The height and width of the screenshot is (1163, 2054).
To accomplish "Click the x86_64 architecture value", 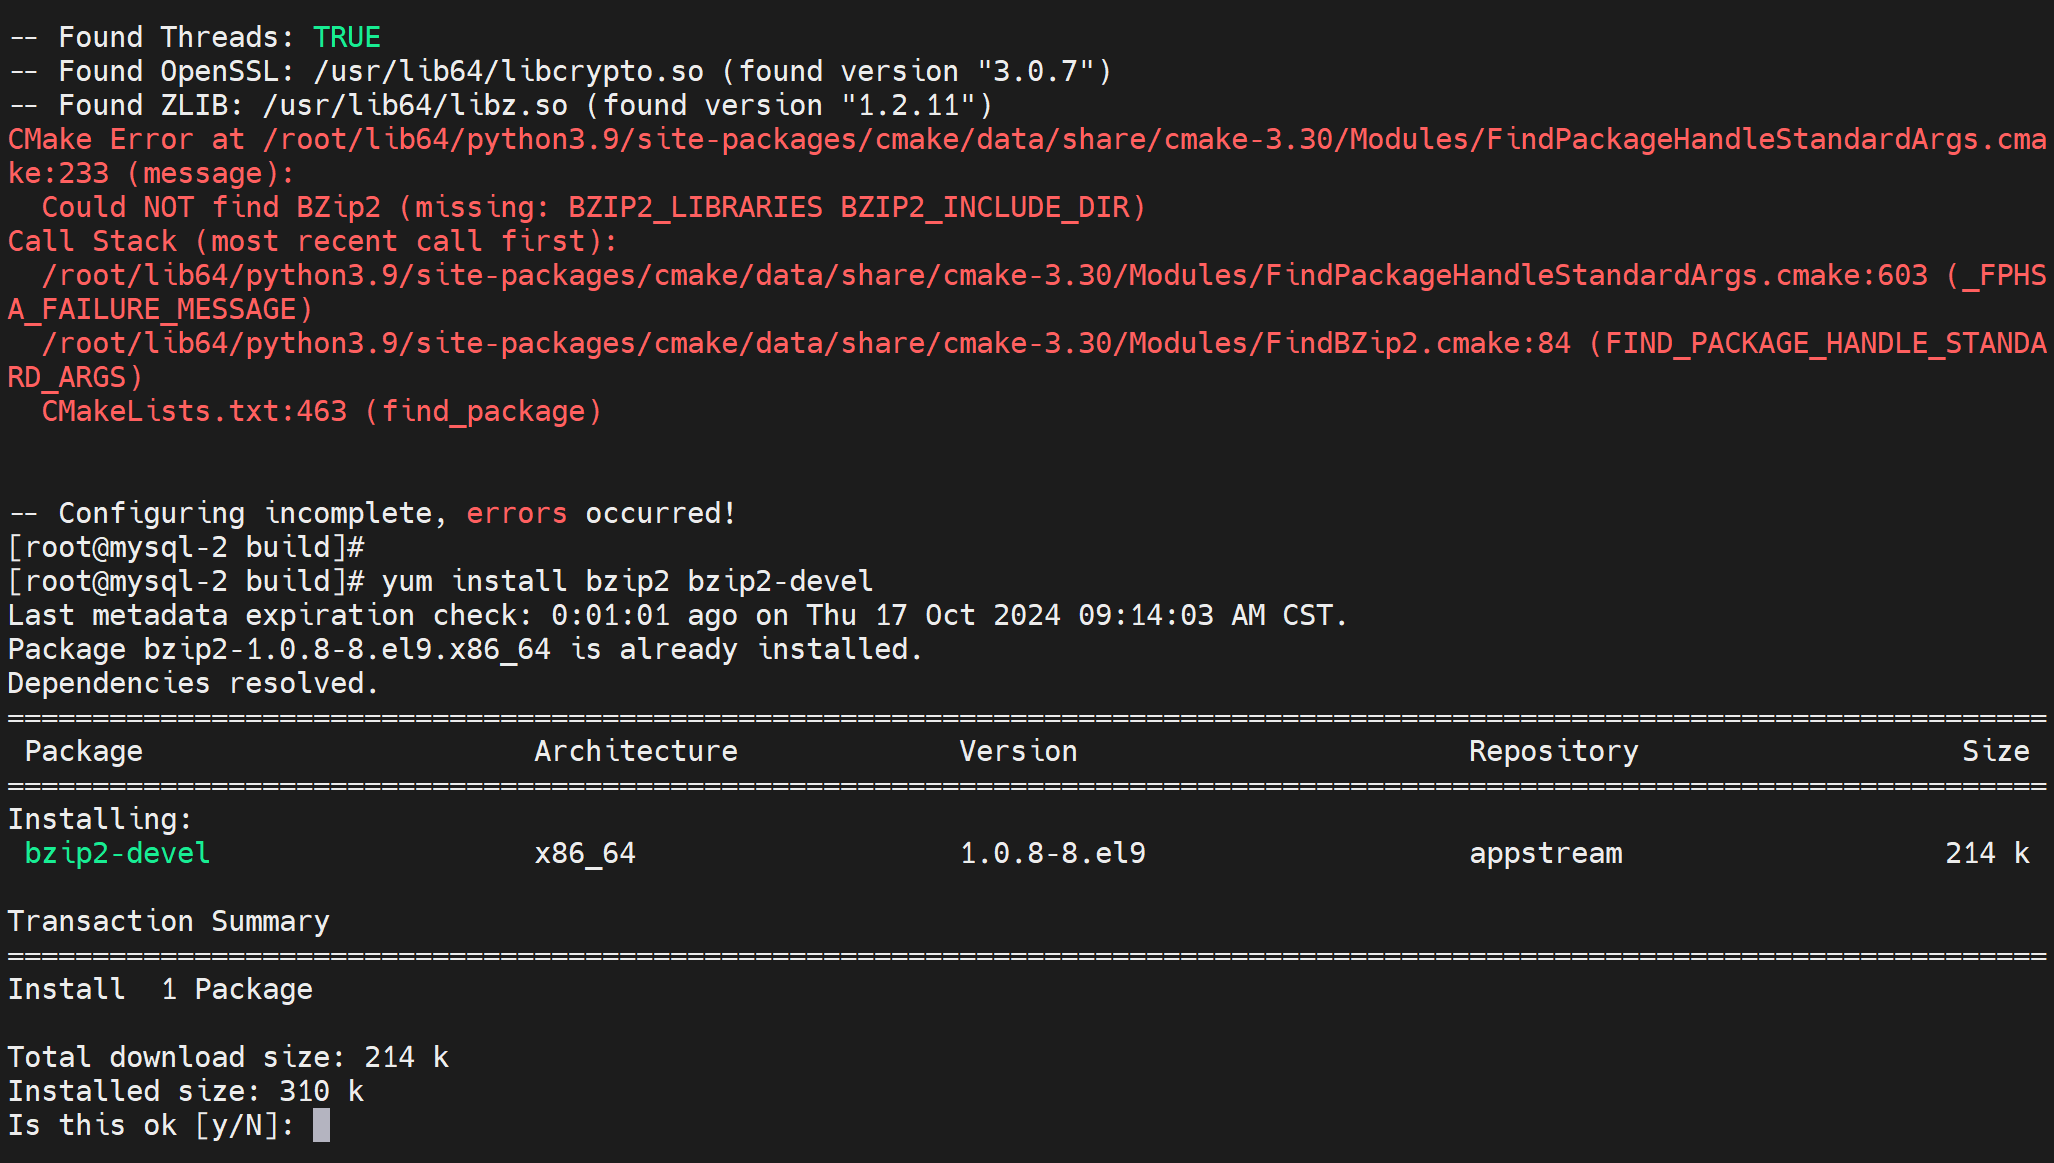I will (585, 853).
